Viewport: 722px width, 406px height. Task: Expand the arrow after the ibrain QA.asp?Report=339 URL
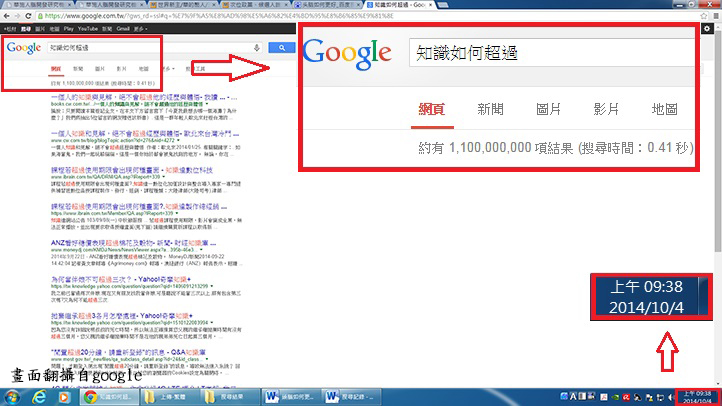click(164, 177)
